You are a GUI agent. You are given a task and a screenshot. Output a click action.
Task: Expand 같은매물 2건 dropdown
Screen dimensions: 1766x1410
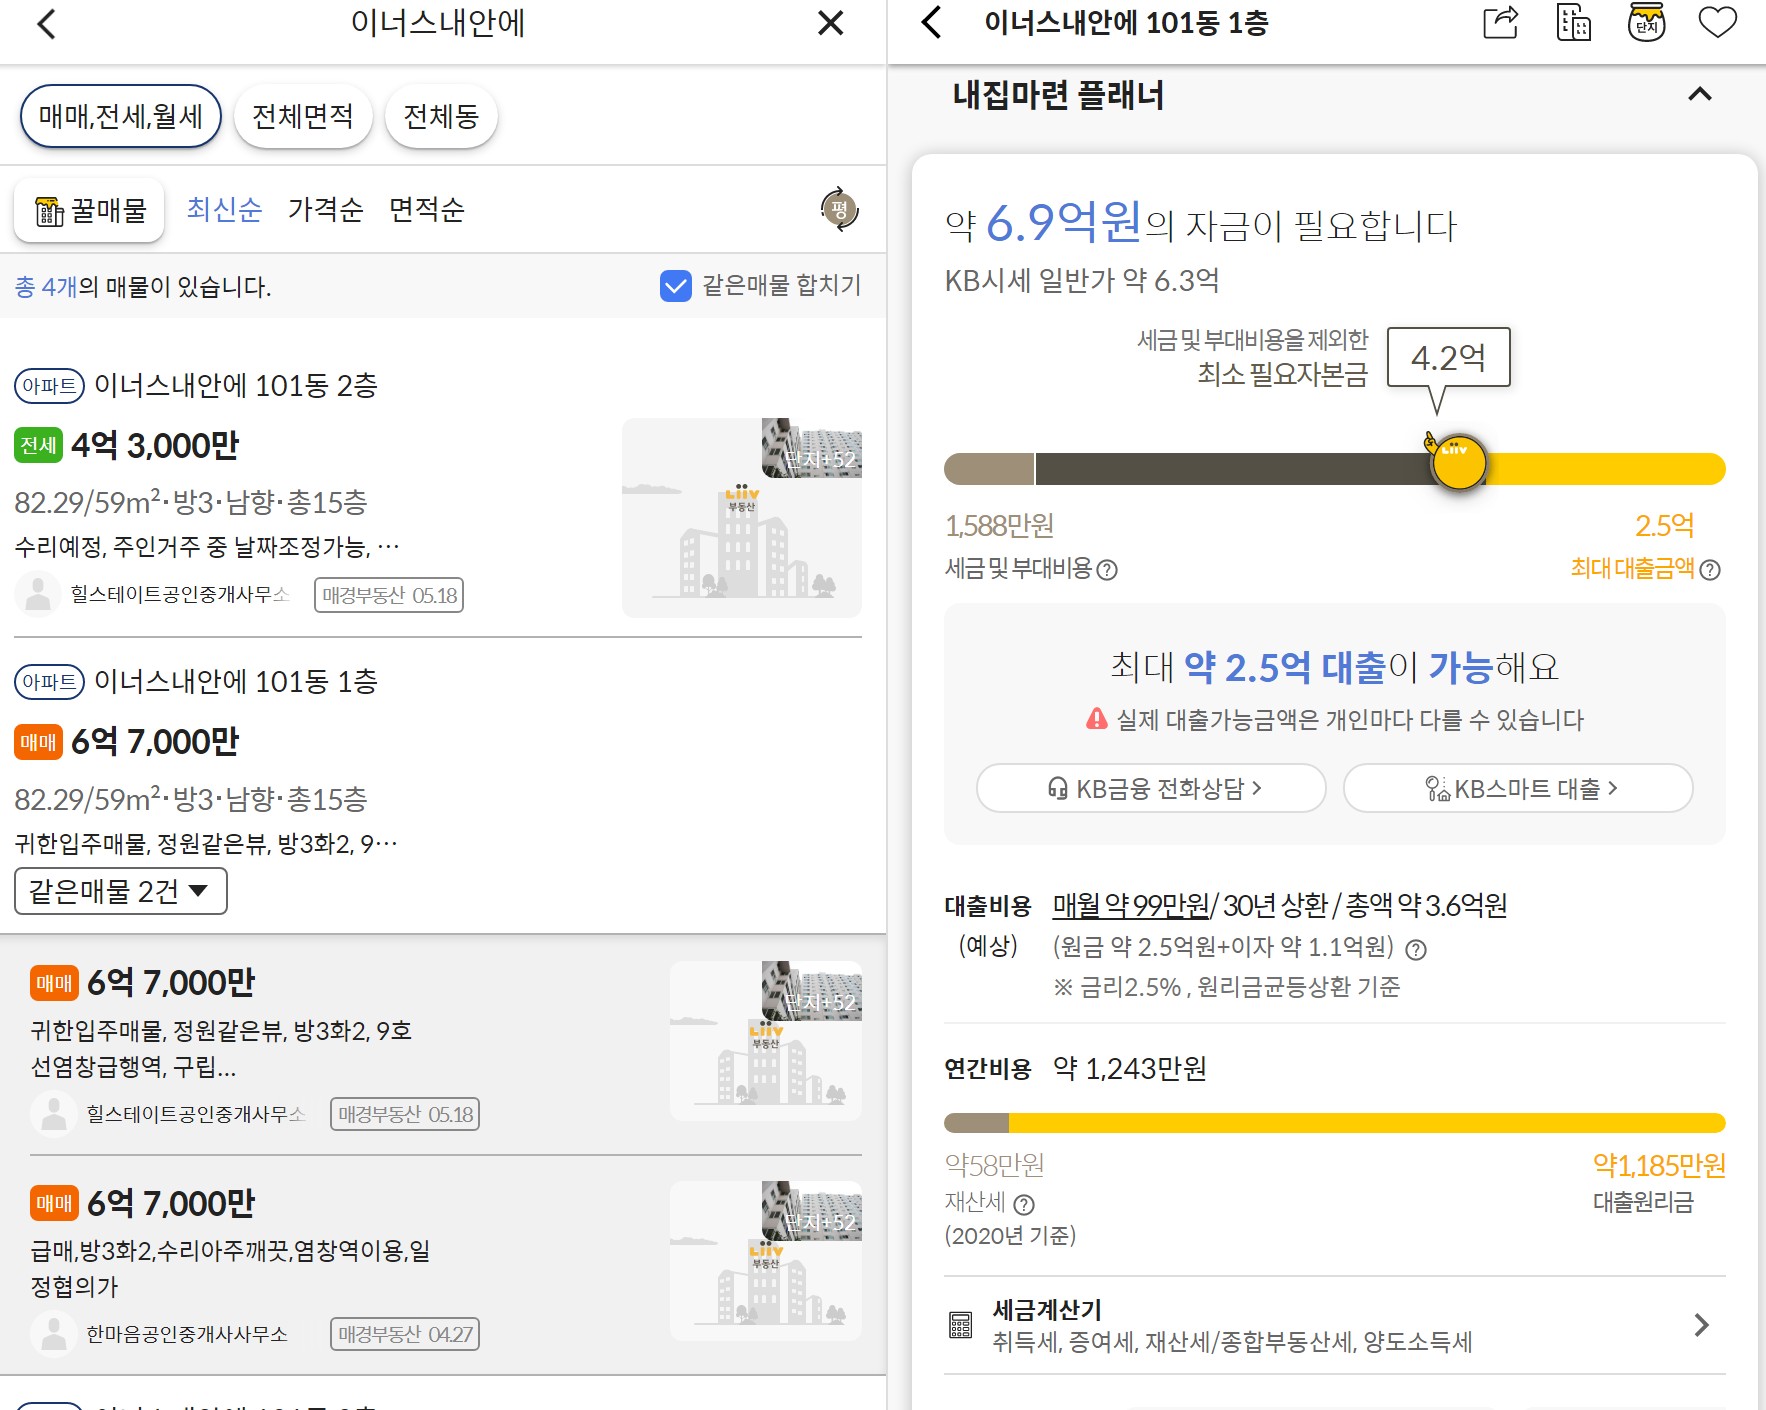point(121,891)
